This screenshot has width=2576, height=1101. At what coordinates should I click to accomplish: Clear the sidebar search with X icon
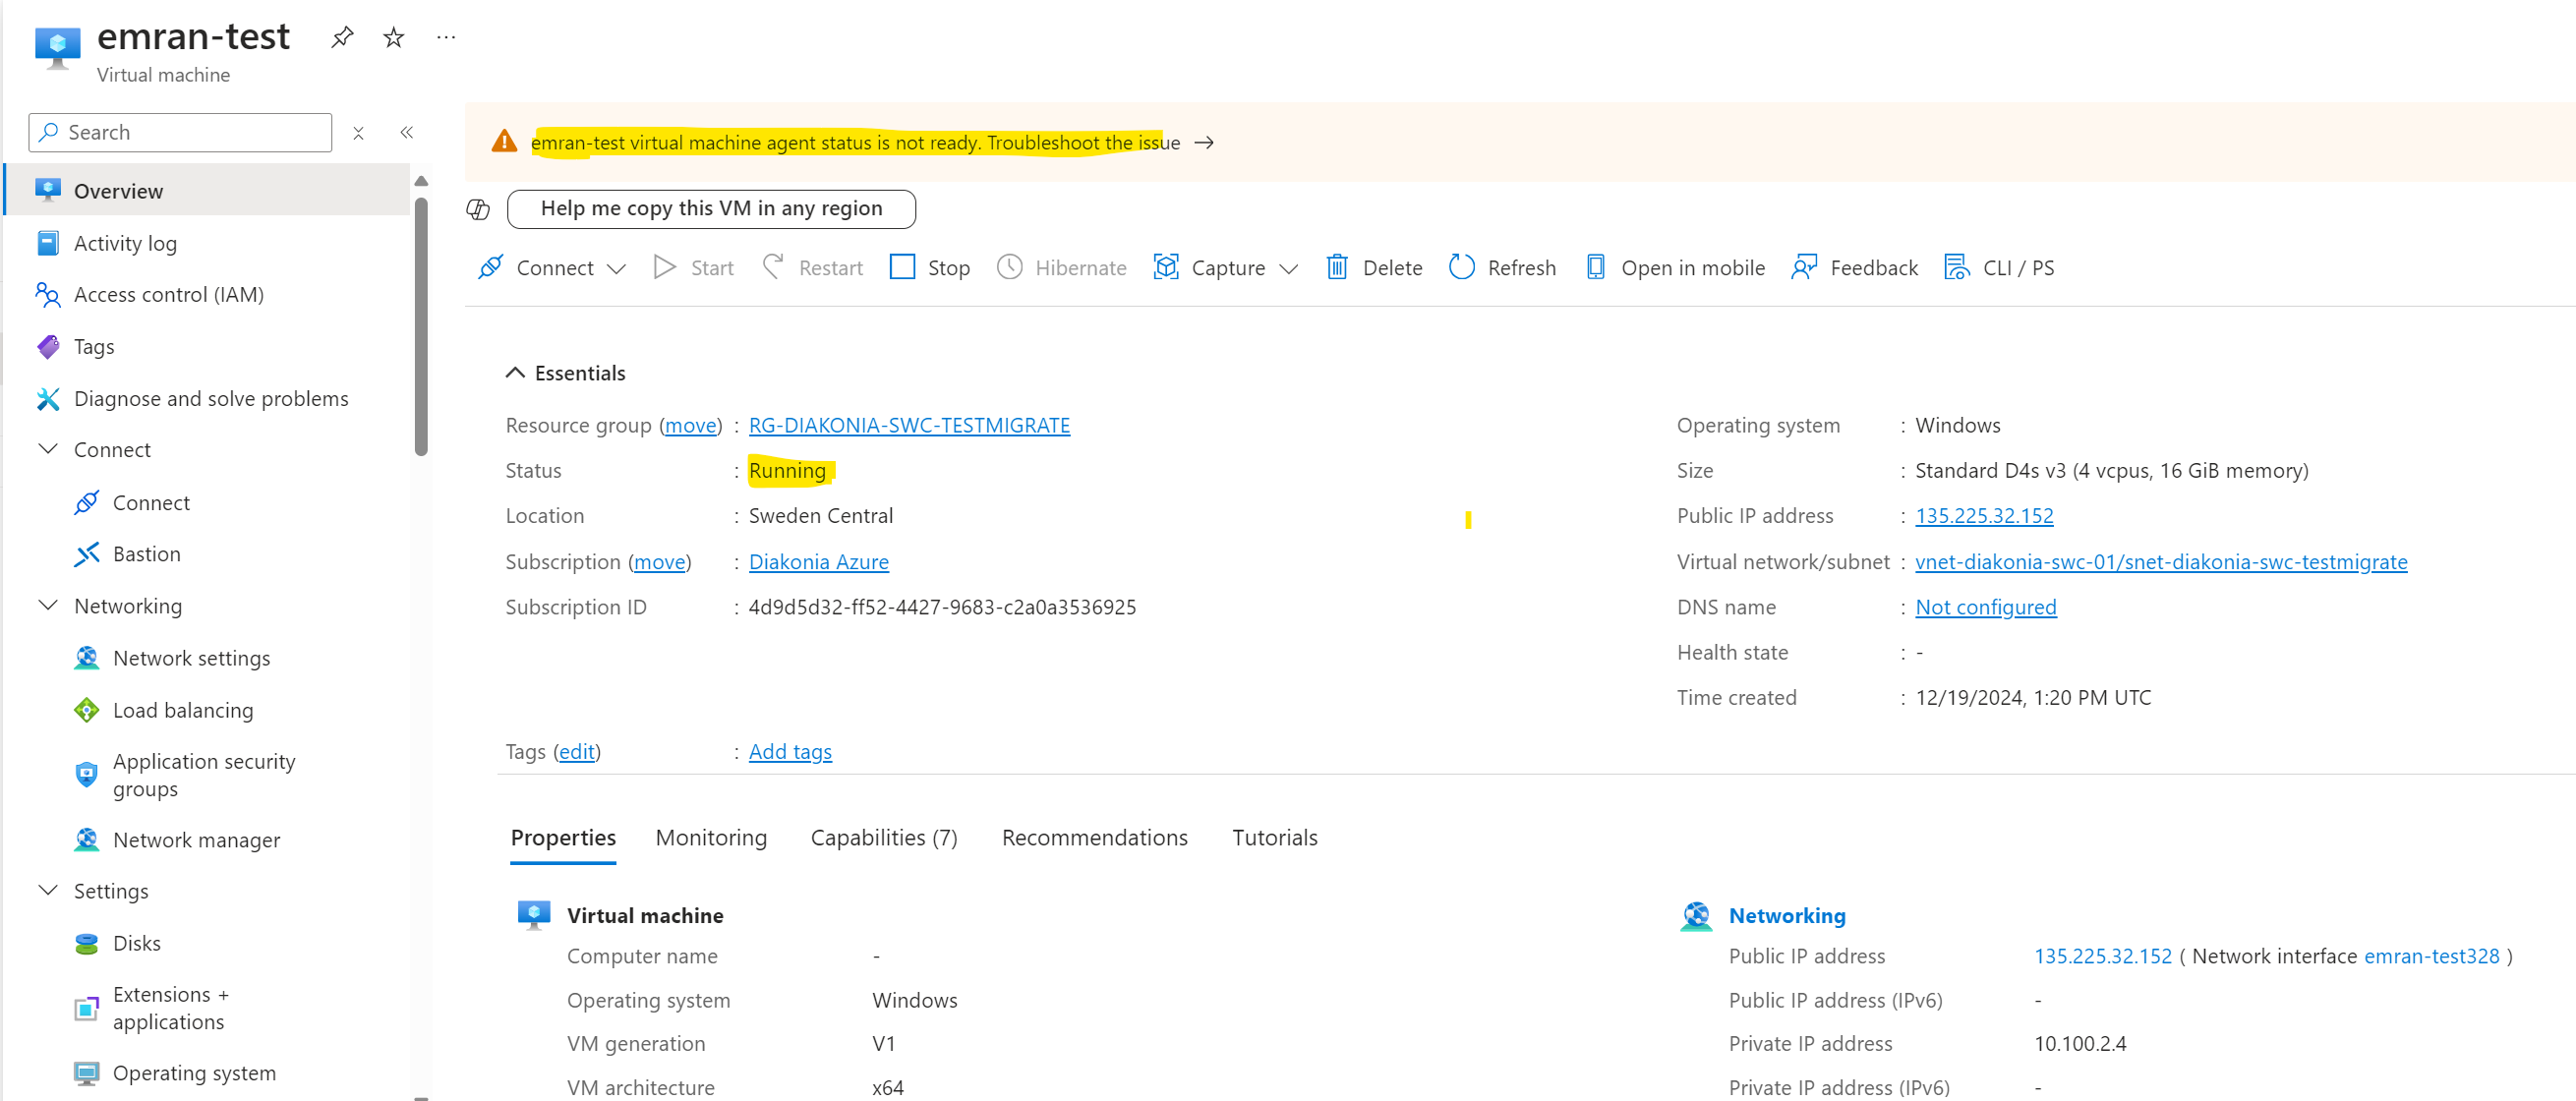358,133
